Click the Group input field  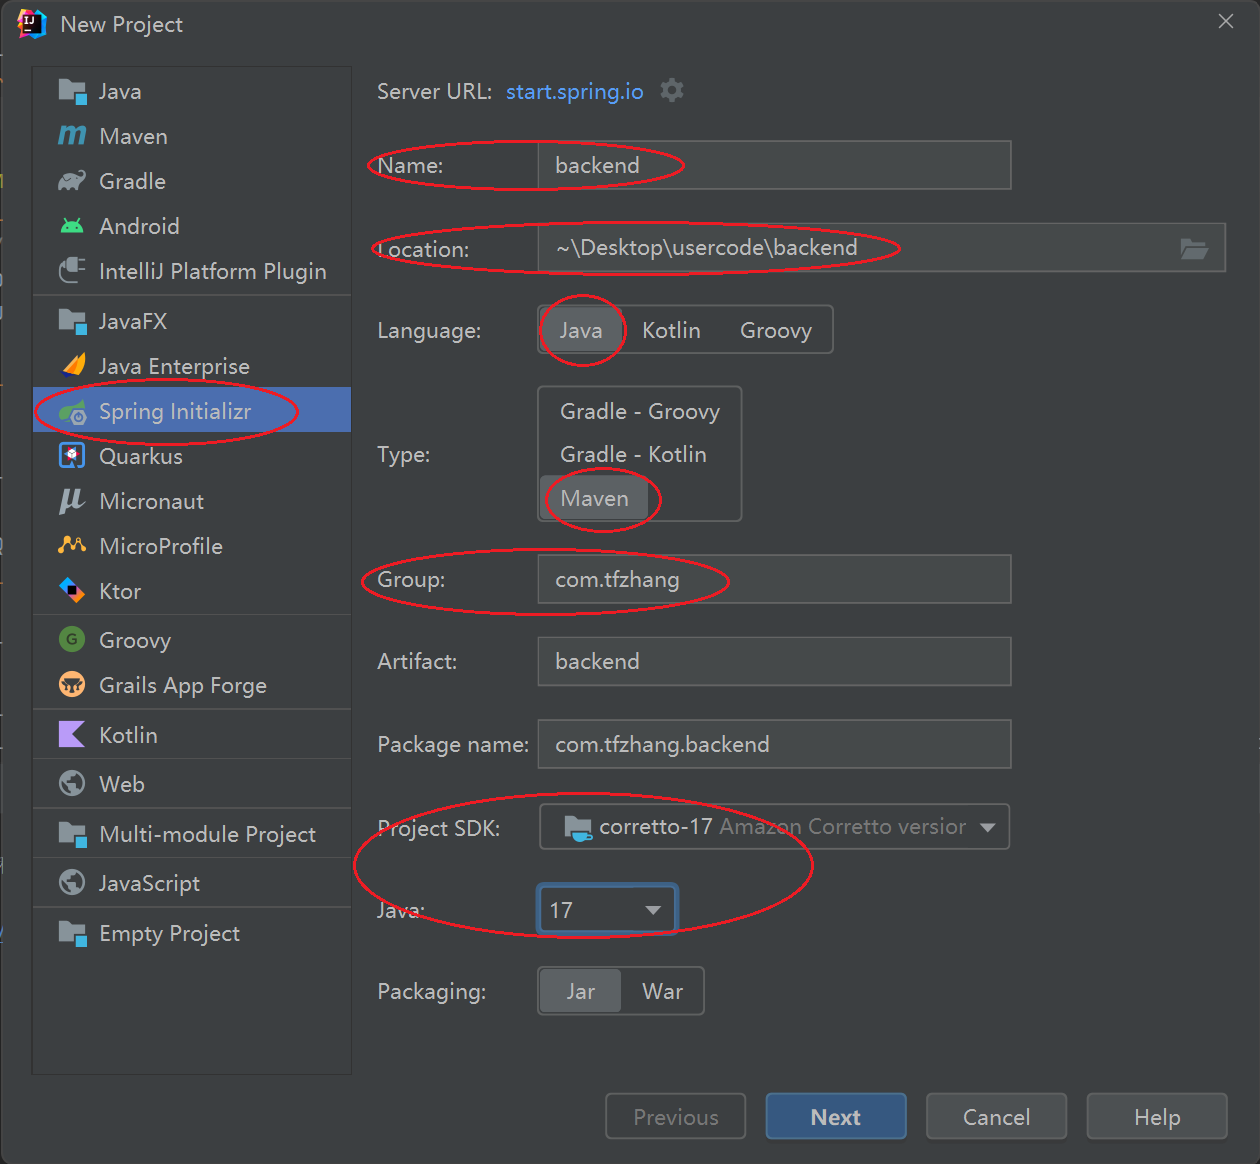point(774,579)
